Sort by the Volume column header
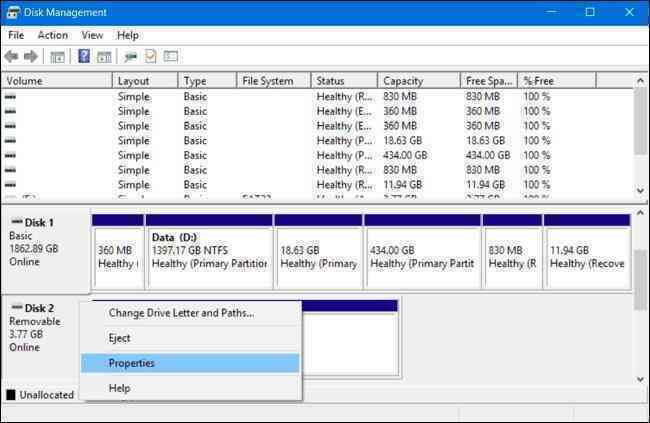Viewport: 650px width, 423px height. (x=57, y=81)
